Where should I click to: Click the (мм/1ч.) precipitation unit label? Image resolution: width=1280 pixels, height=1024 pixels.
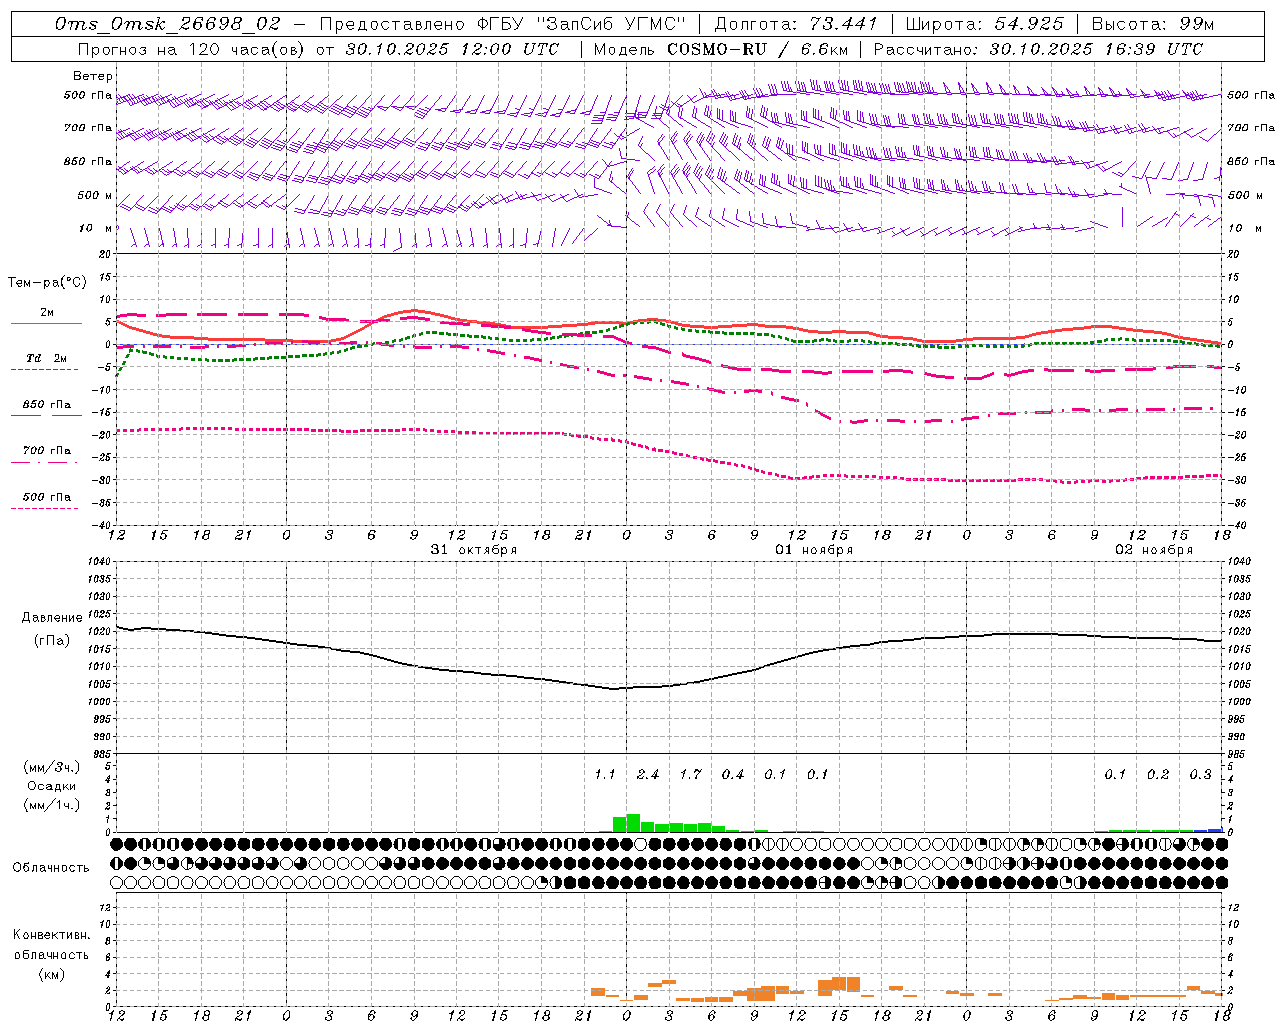coord(52,804)
